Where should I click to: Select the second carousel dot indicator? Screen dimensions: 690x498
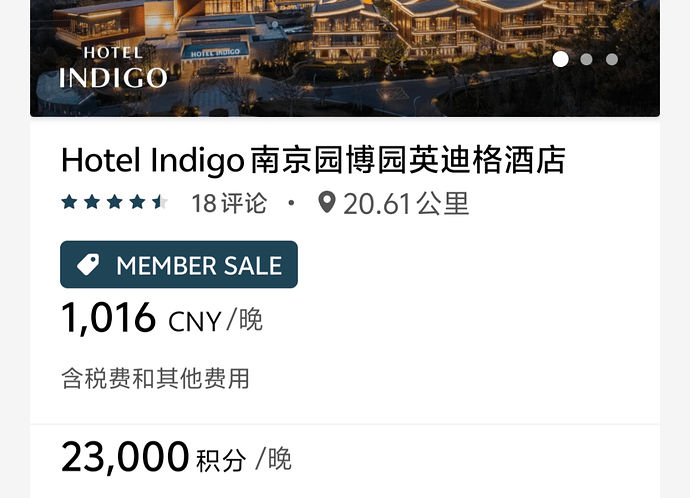586,59
